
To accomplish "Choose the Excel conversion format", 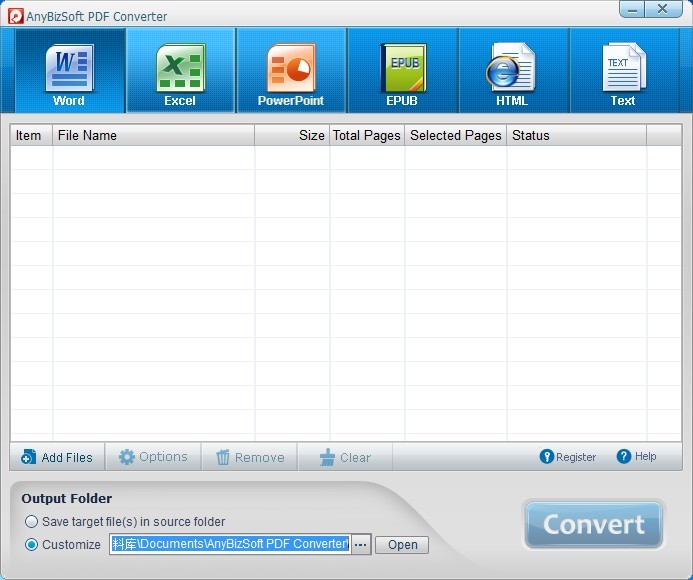I will [180, 72].
